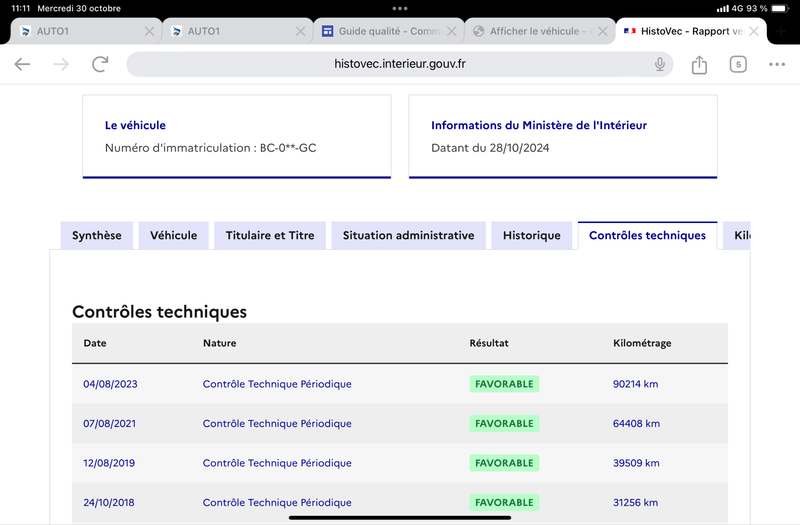Close the Afficher le véhicule tab

pyautogui.click(x=603, y=31)
